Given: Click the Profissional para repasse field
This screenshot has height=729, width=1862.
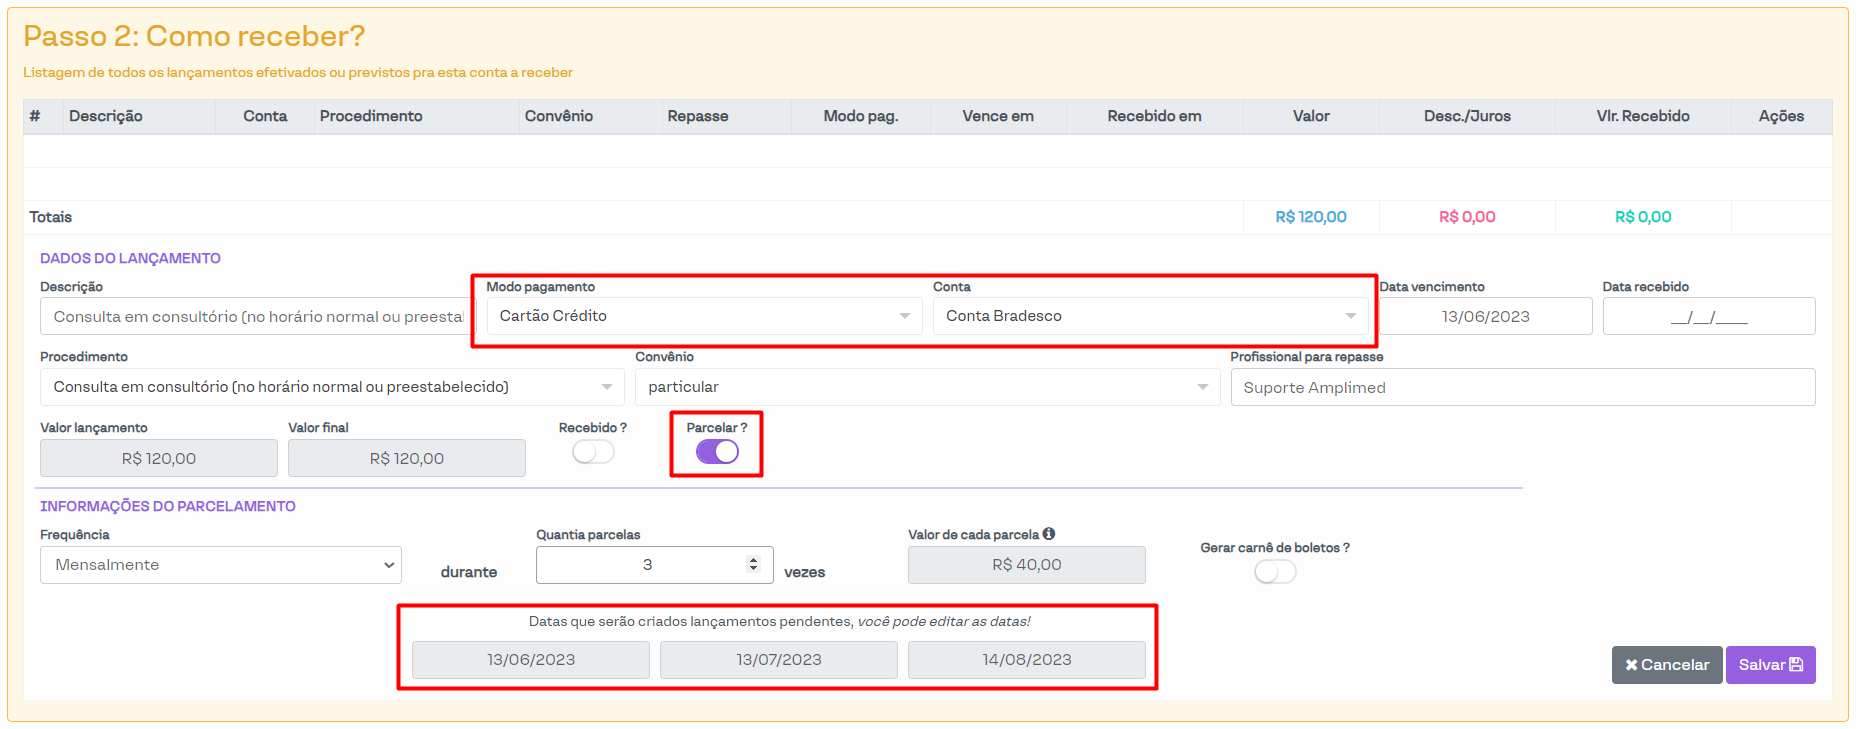Looking at the screenshot, I should (x=1522, y=388).
